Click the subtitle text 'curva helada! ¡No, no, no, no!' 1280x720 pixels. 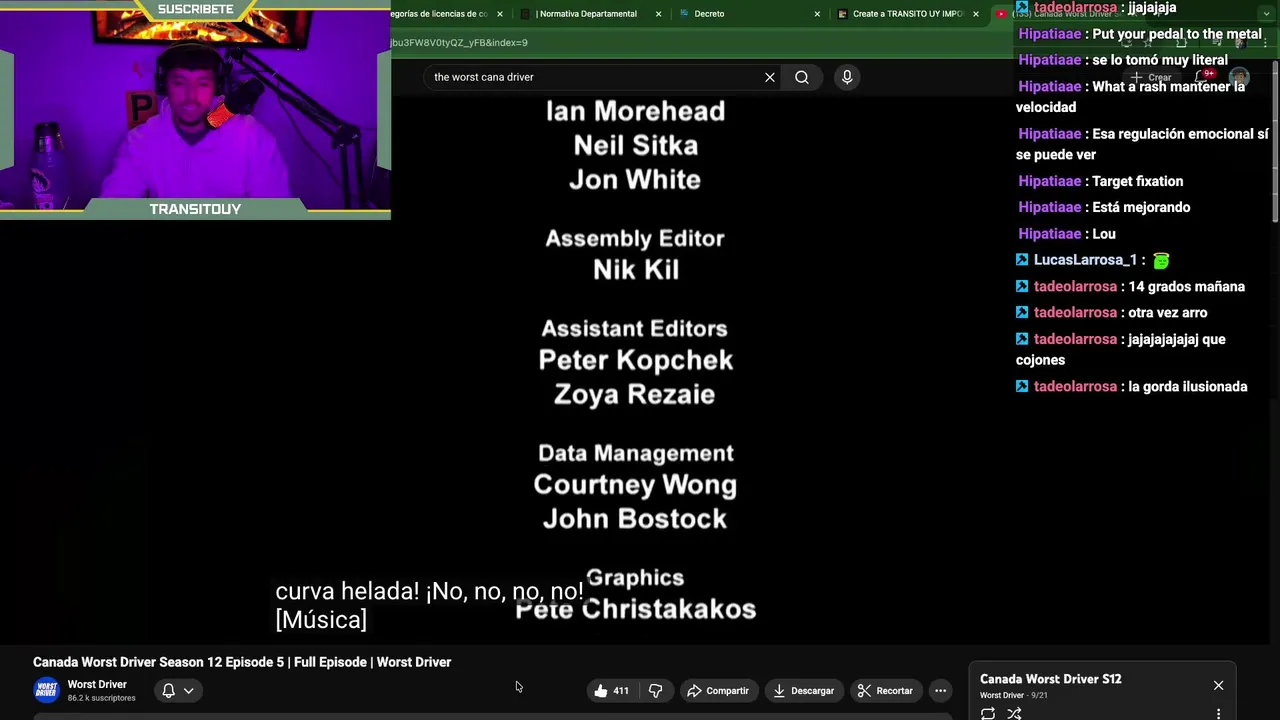pos(429,591)
